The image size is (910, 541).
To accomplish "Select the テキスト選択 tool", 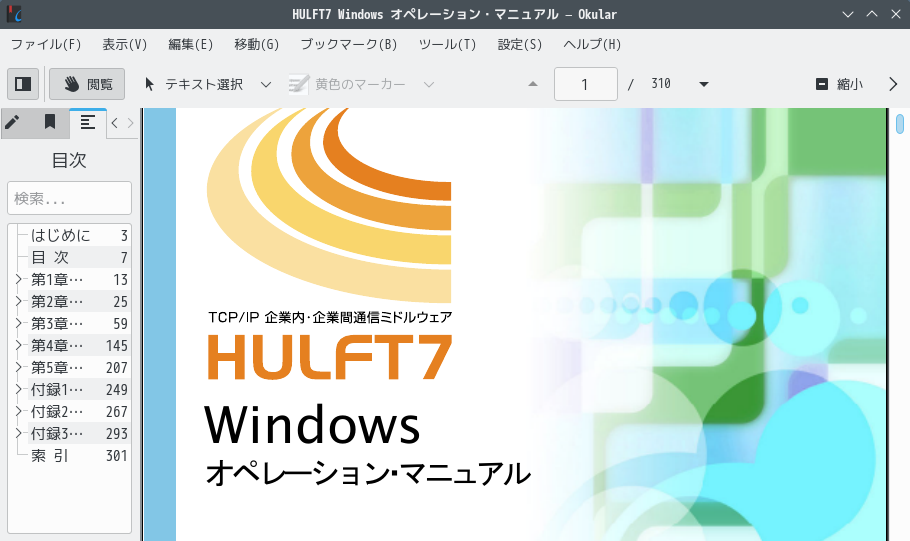I will [x=194, y=84].
